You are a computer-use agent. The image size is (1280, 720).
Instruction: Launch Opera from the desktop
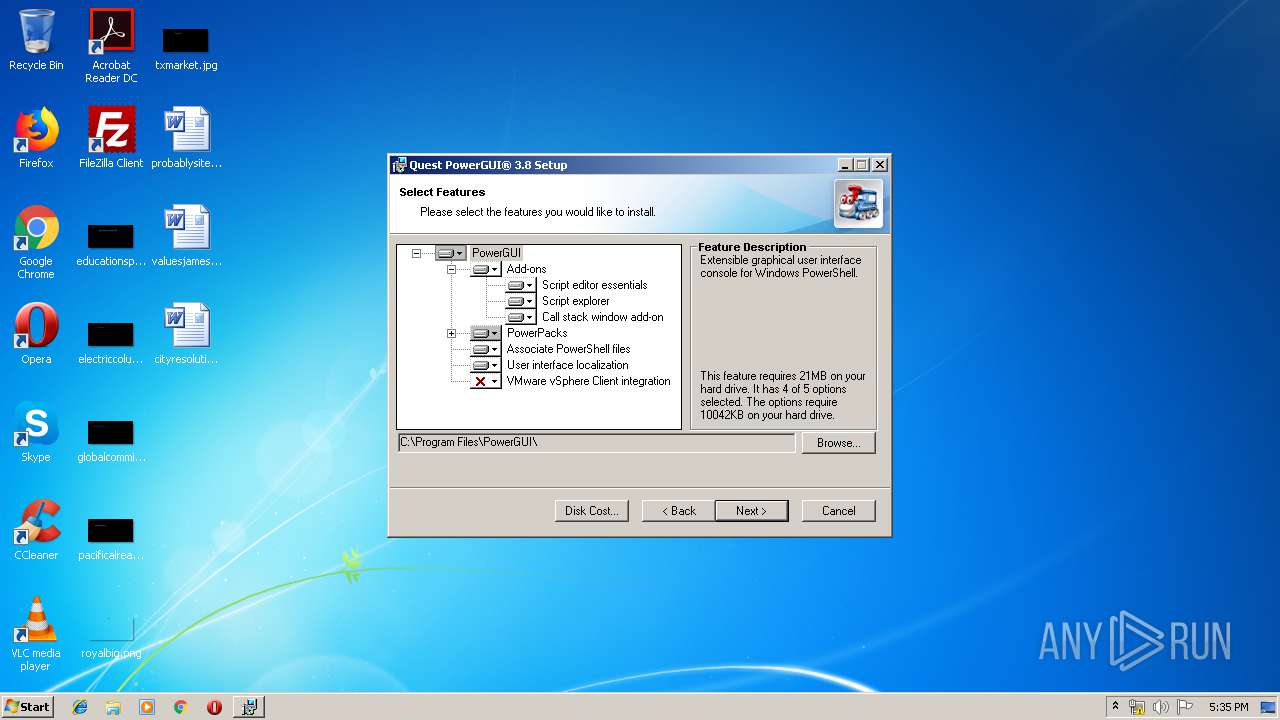tap(36, 334)
